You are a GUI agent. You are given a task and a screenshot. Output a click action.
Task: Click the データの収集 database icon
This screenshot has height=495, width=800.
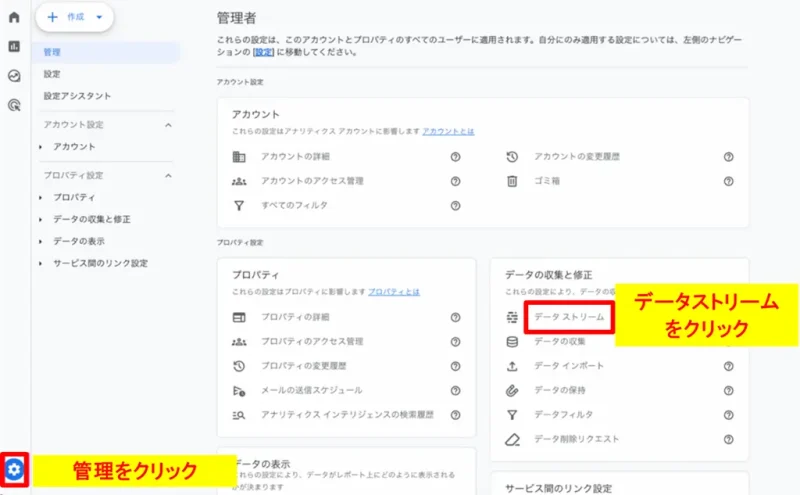pyautogui.click(x=512, y=342)
